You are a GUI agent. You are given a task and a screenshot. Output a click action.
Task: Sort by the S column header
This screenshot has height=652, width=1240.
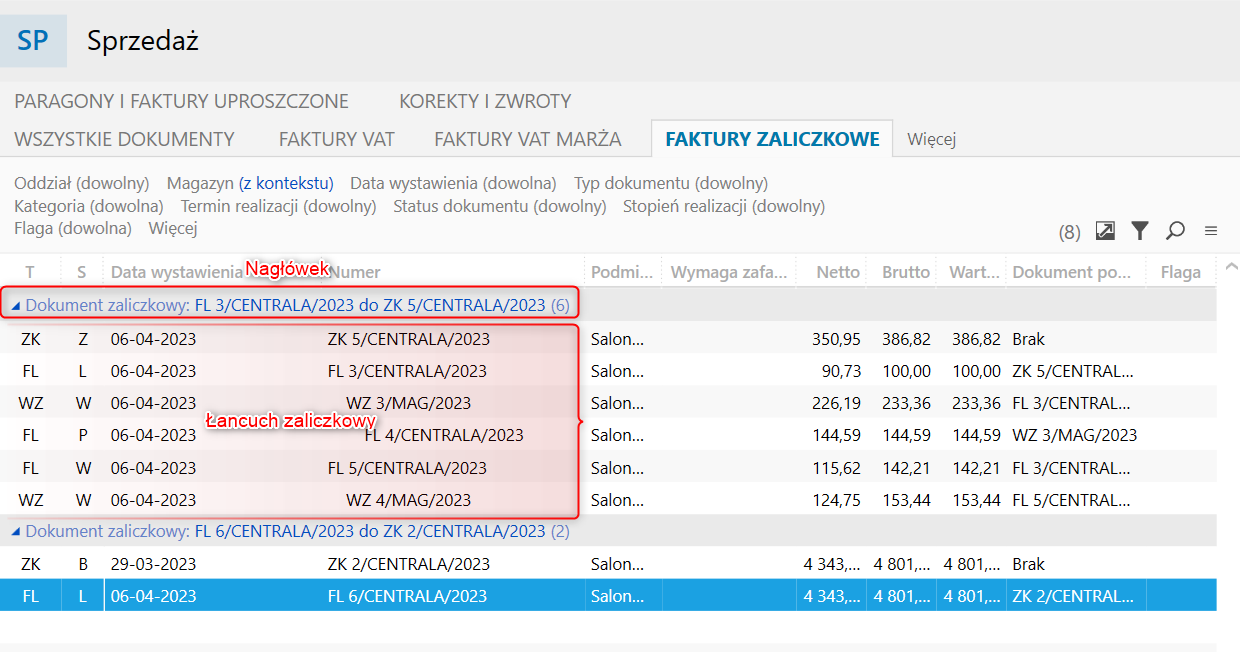click(x=82, y=272)
